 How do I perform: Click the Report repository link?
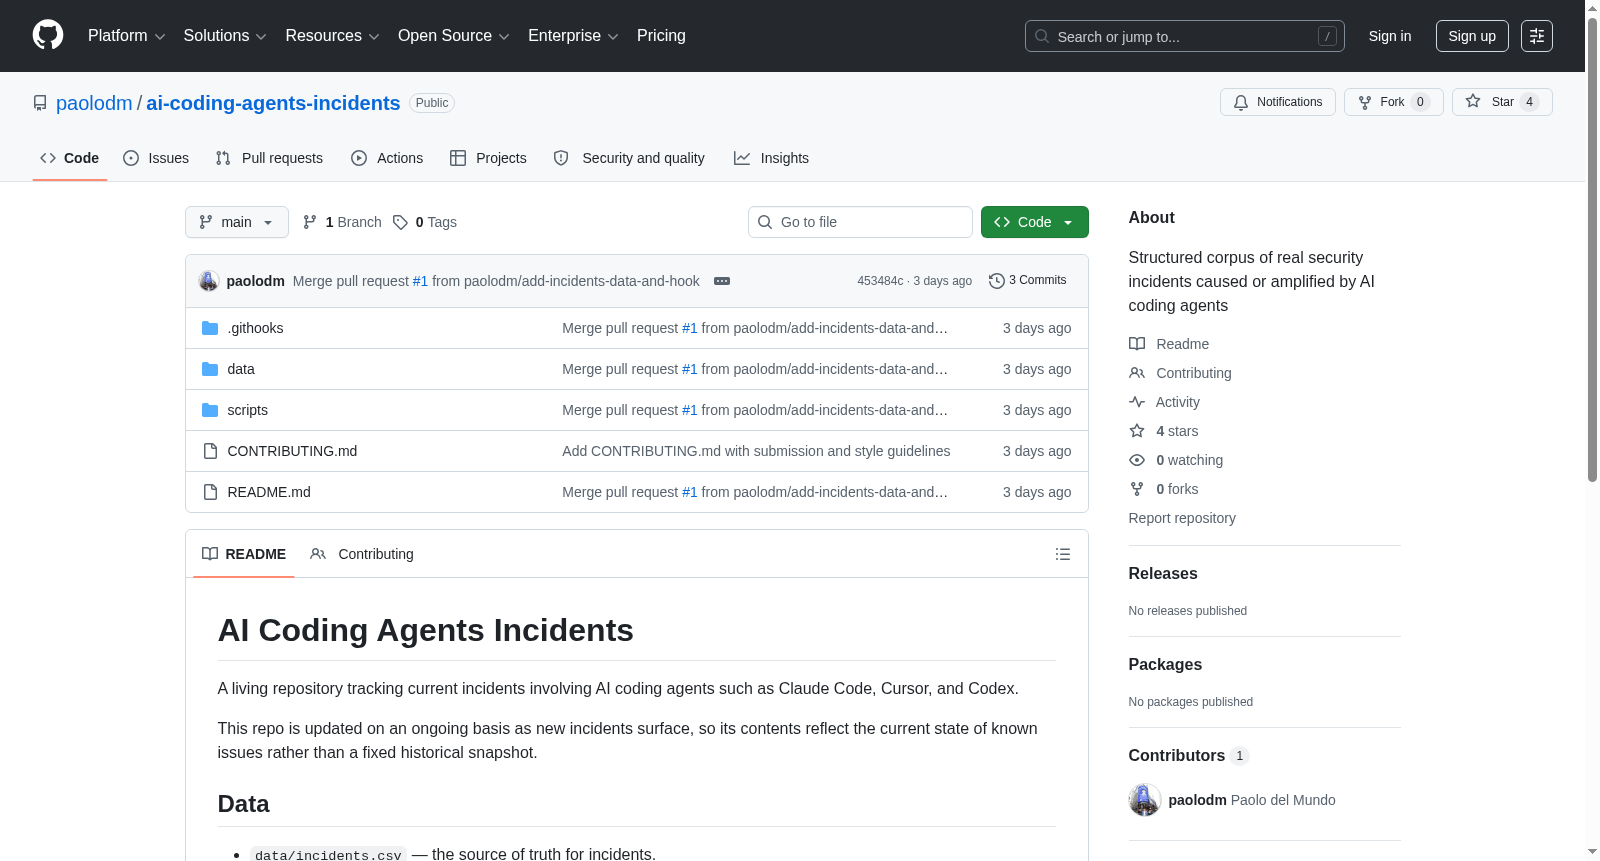pyautogui.click(x=1182, y=518)
